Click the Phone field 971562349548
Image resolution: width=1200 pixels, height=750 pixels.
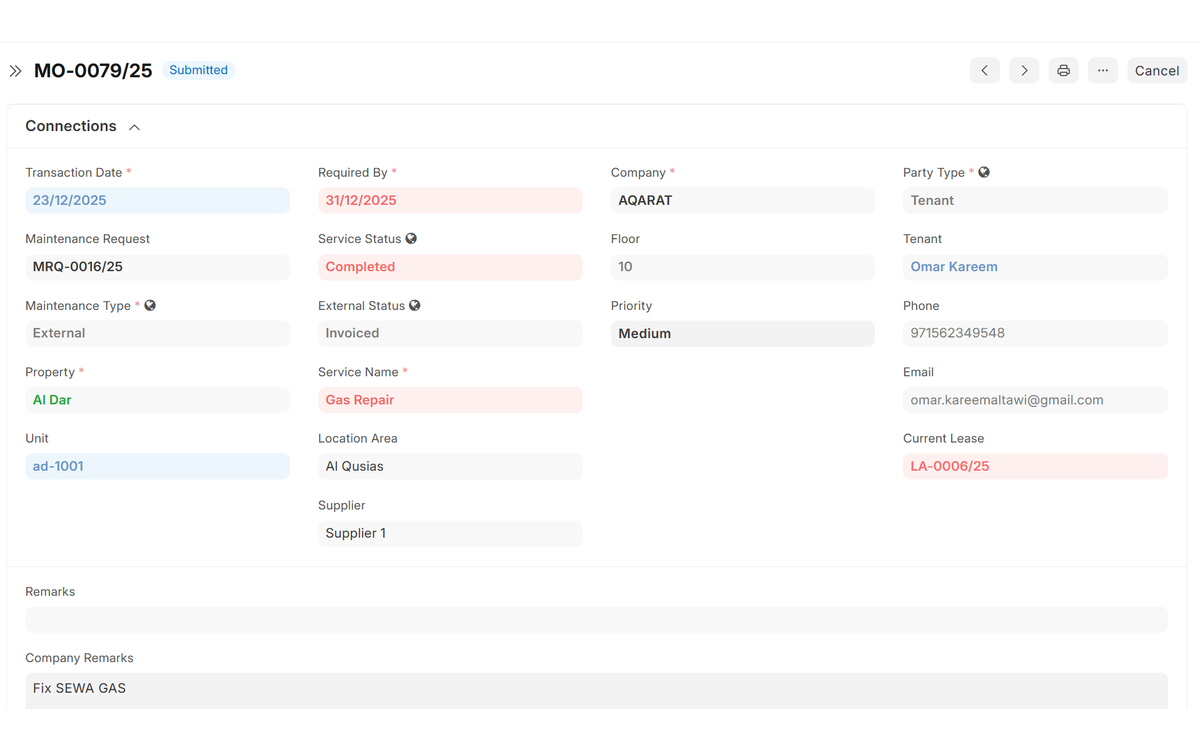(1035, 333)
